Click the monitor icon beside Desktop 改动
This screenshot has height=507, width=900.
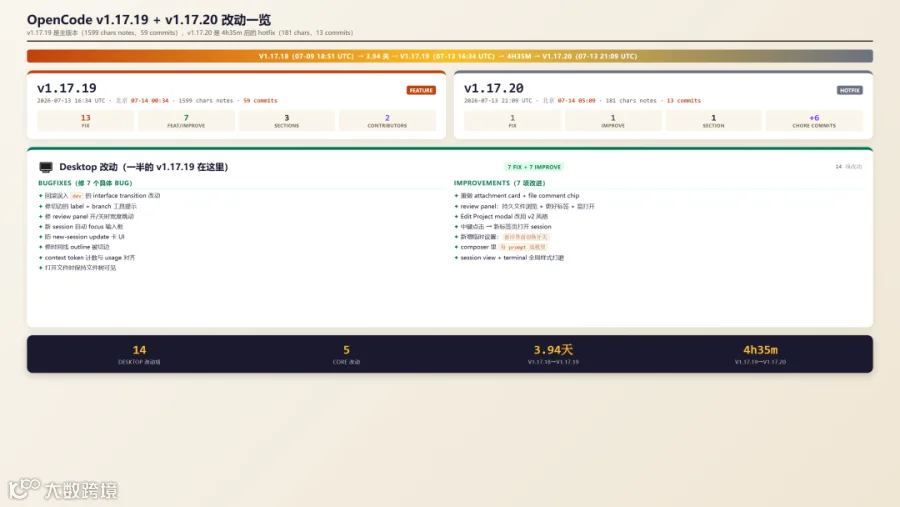tap(45, 167)
